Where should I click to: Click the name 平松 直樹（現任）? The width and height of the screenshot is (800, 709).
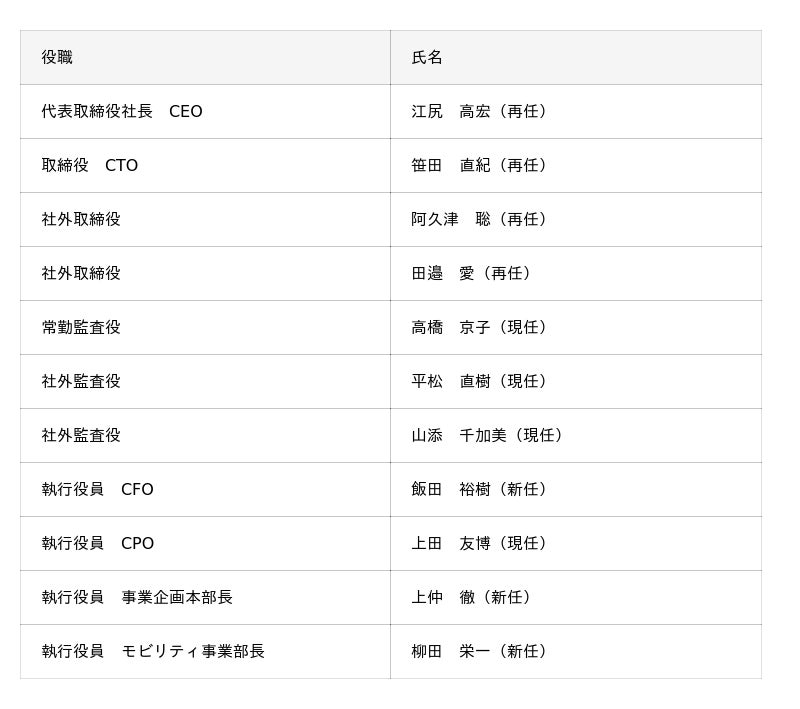click(482, 381)
